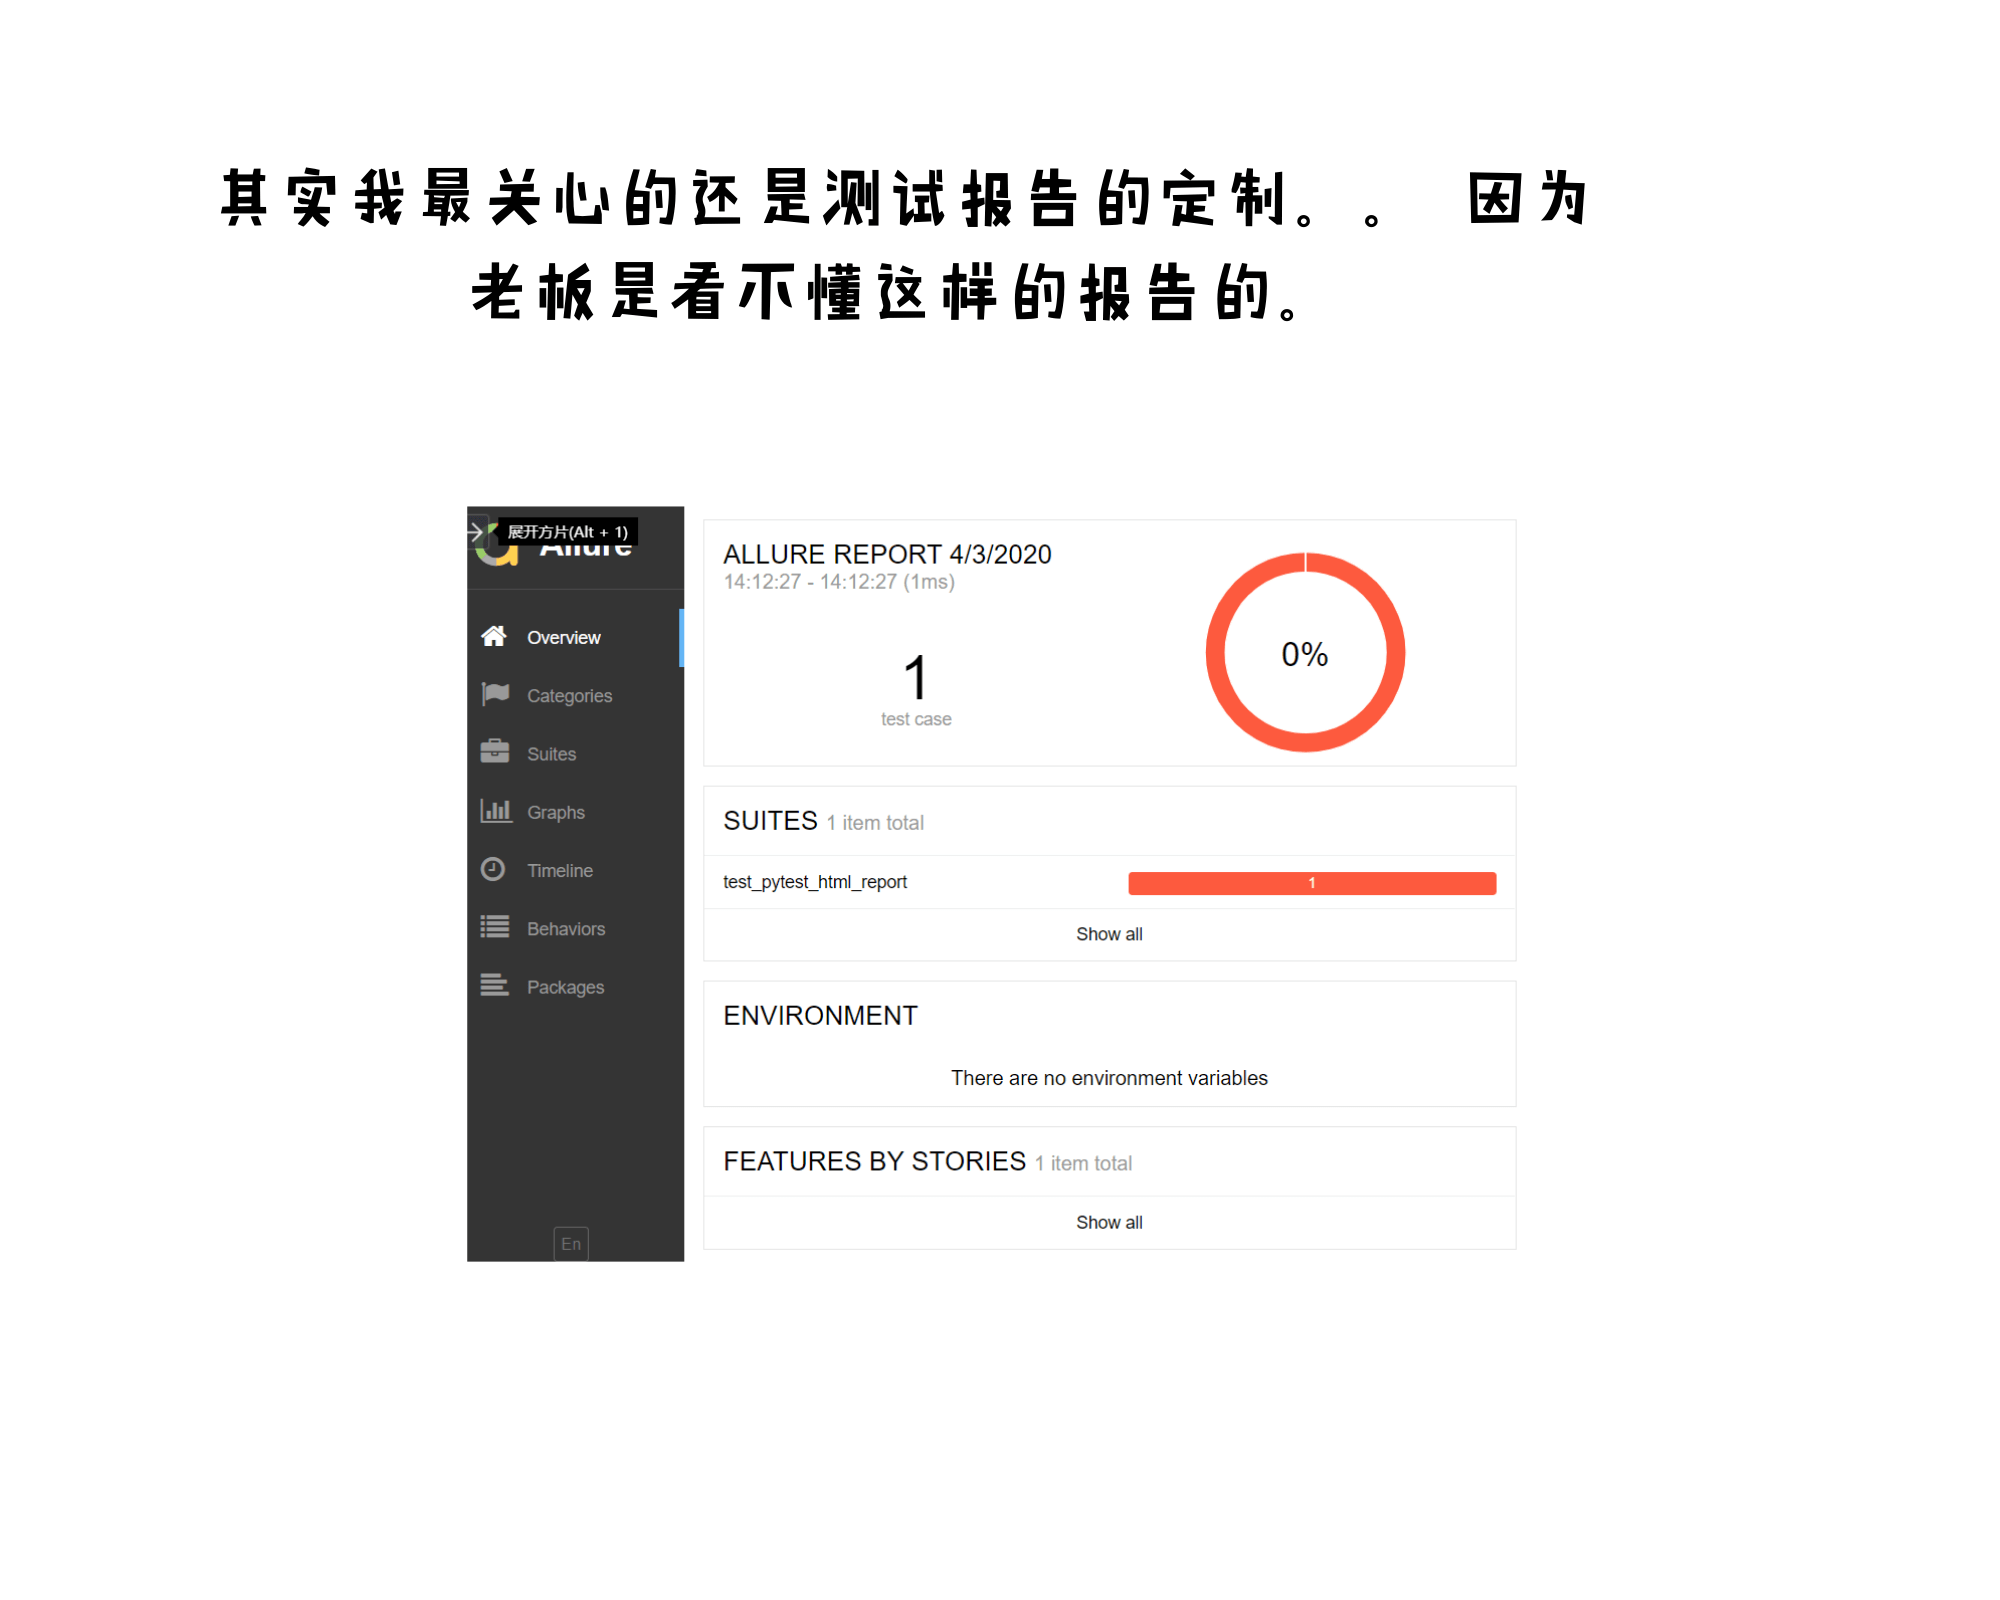
Task: Open Categories via the flag icon
Action: pyautogui.click(x=495, y=695)
